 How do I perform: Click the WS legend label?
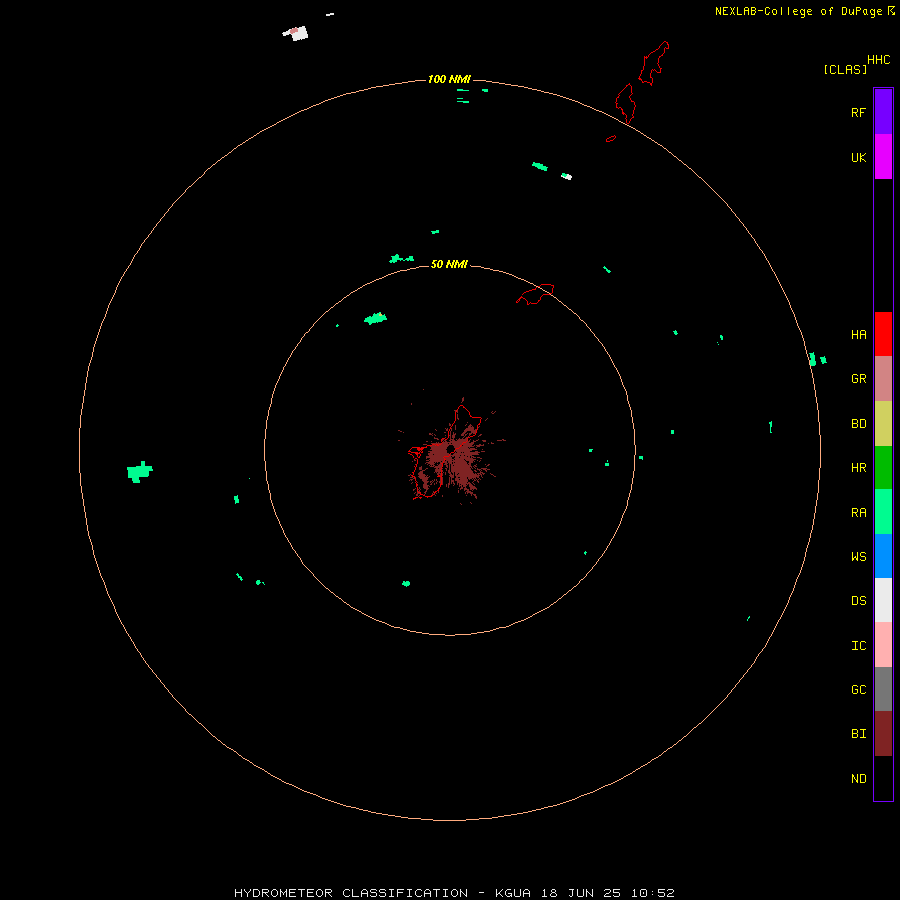point(858,556)
